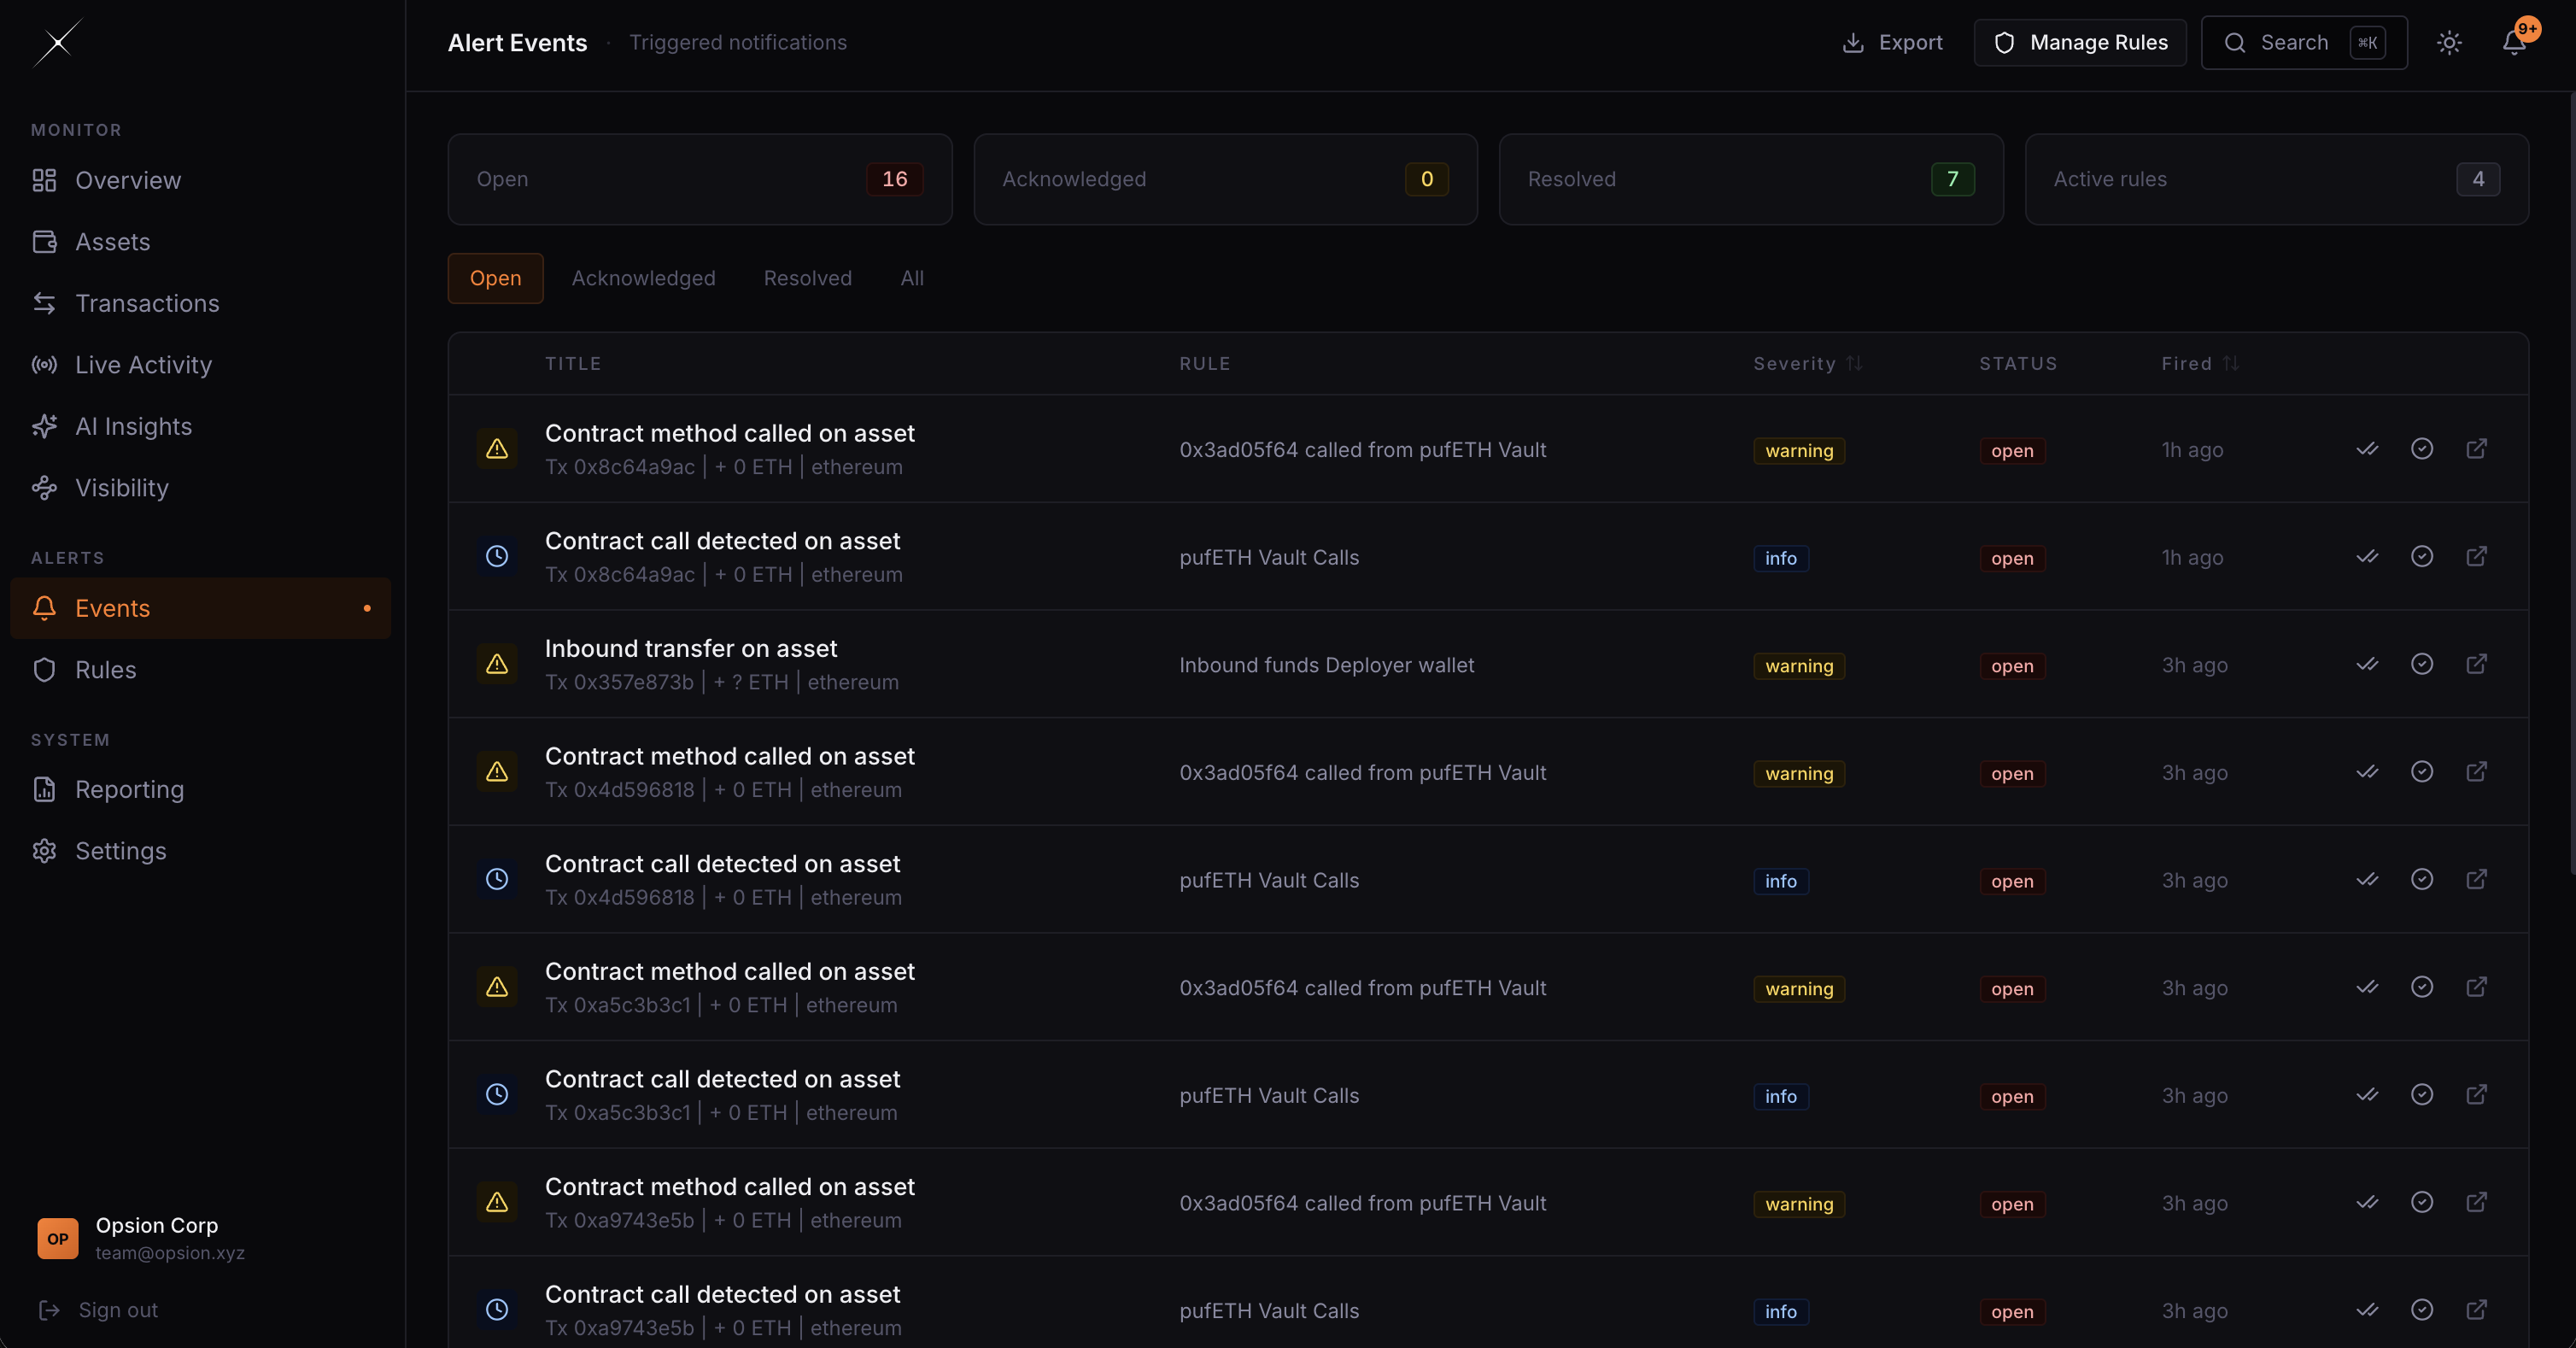The height and width of the screenshot is (1348, 2576).
Task: Click the Export download icon
Action: (1855, 43)
